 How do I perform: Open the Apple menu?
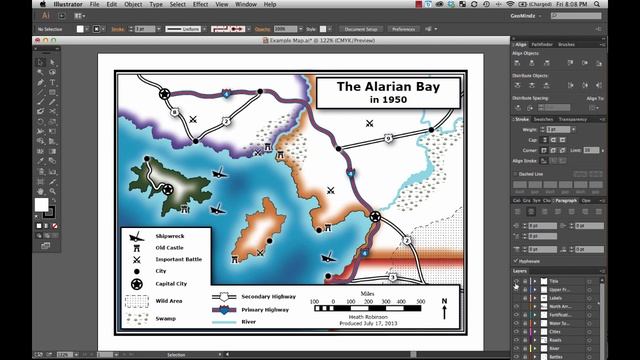coord(43,4)
